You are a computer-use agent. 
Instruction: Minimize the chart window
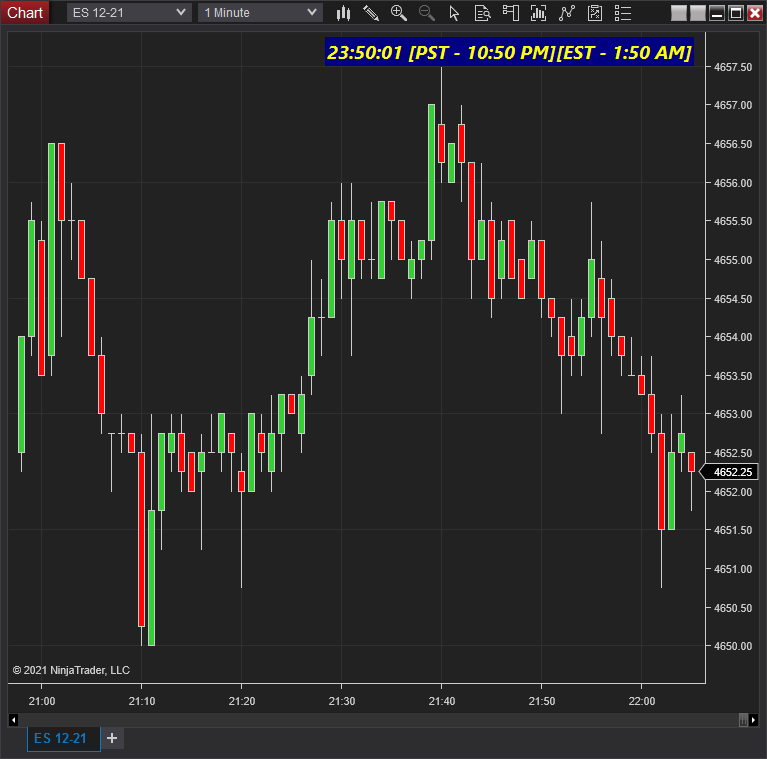717,13
